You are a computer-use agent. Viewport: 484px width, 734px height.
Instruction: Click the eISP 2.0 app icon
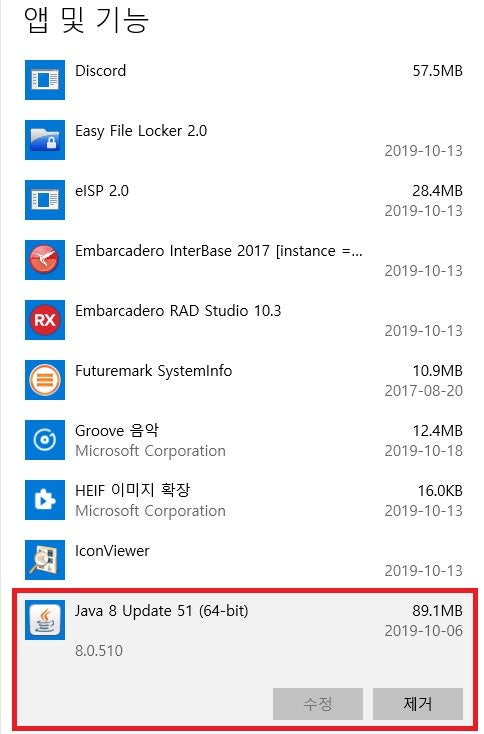point(45,199)
